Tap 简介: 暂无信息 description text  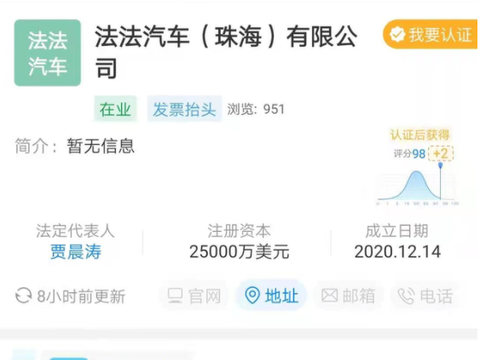coord(75,146)
